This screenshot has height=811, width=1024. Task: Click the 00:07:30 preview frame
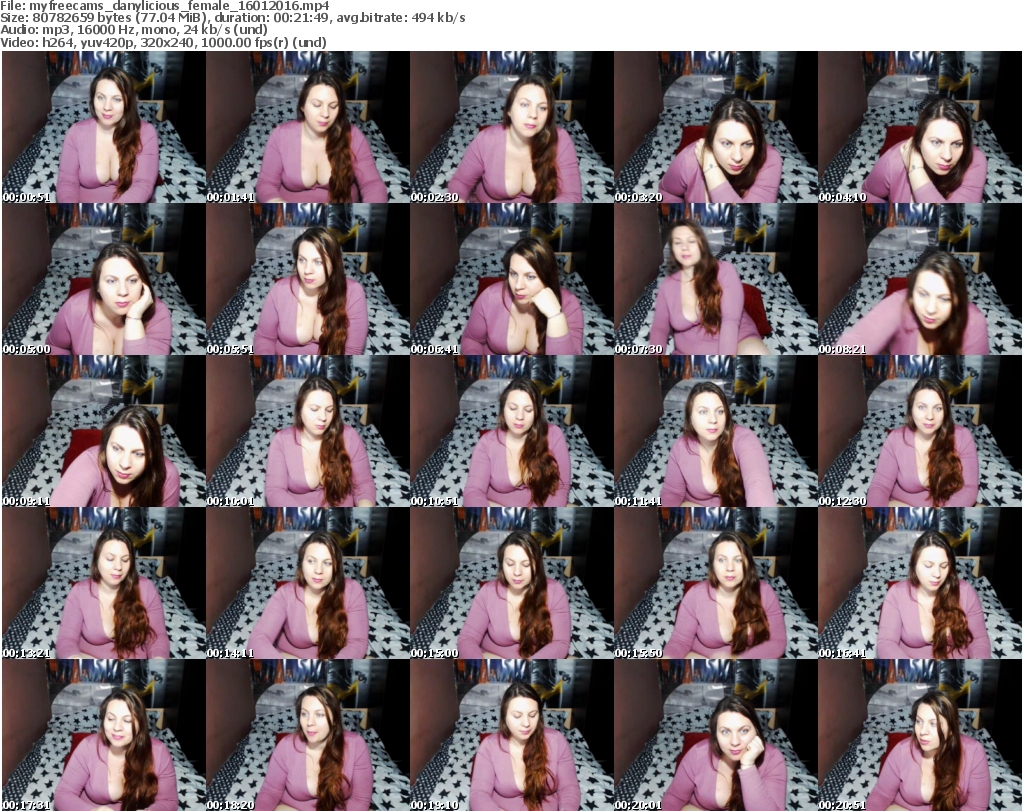(715, 279)
